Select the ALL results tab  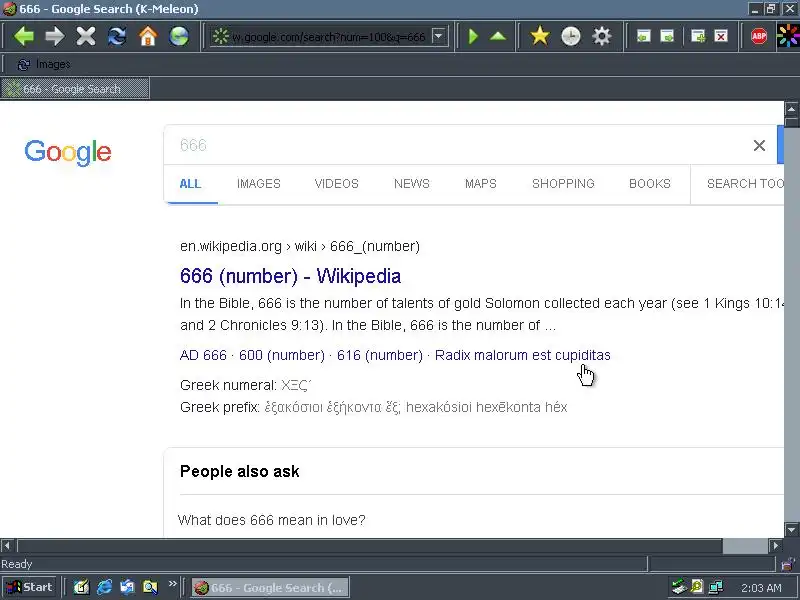click(190, 184)
